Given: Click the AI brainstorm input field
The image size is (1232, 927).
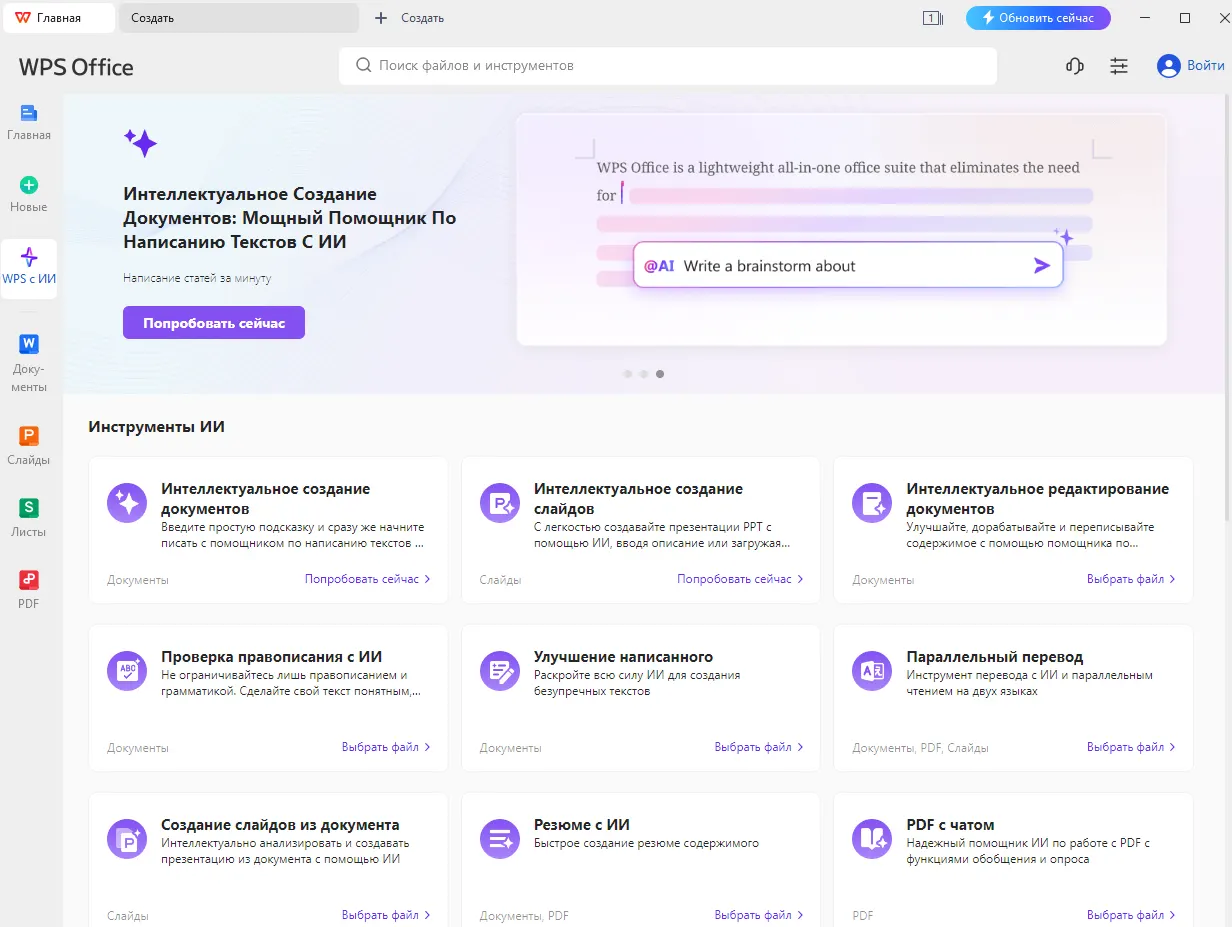Looking at the screenshot, I should click(x=847, y=264).
